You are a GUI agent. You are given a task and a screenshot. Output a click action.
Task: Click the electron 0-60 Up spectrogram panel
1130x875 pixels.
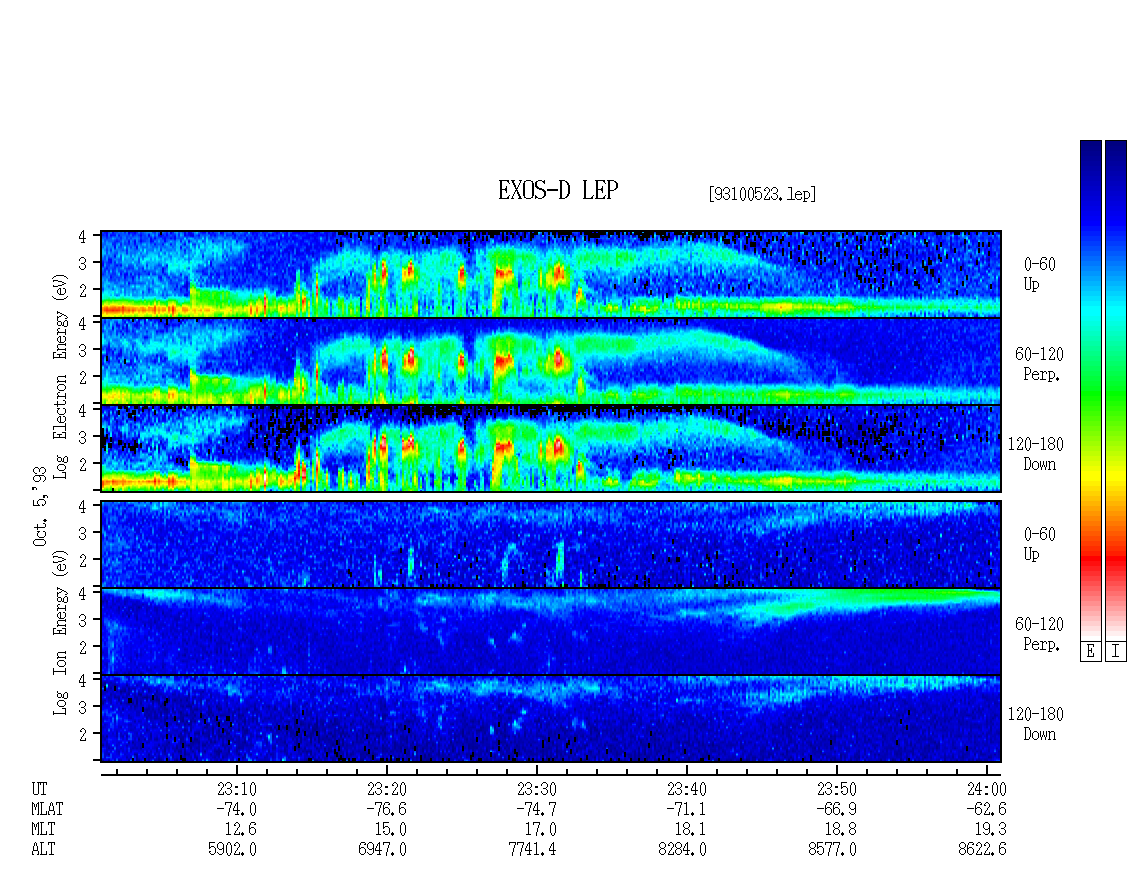click(x=551, y=274)
